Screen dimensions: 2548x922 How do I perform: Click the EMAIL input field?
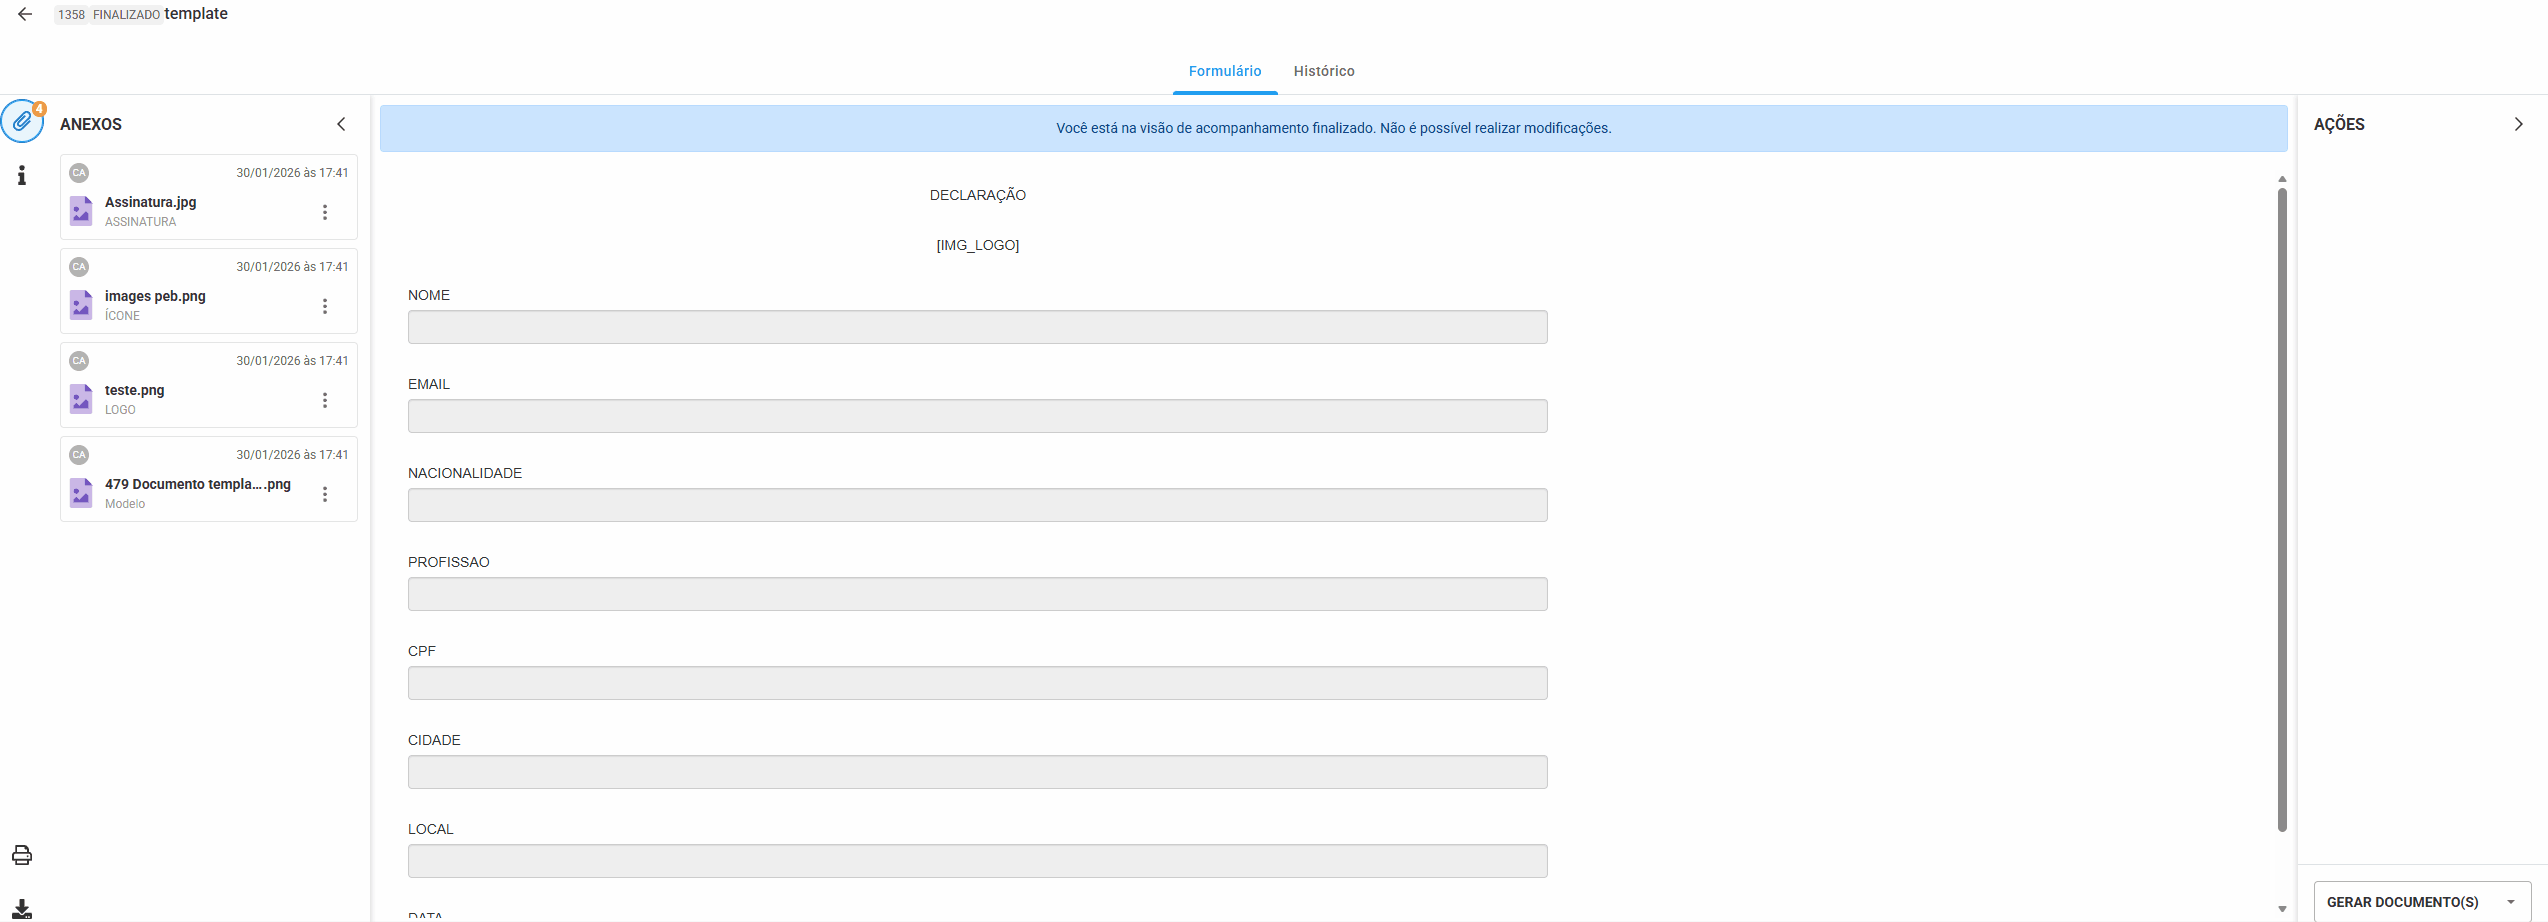pyautogui.click(x=977, y=416)
